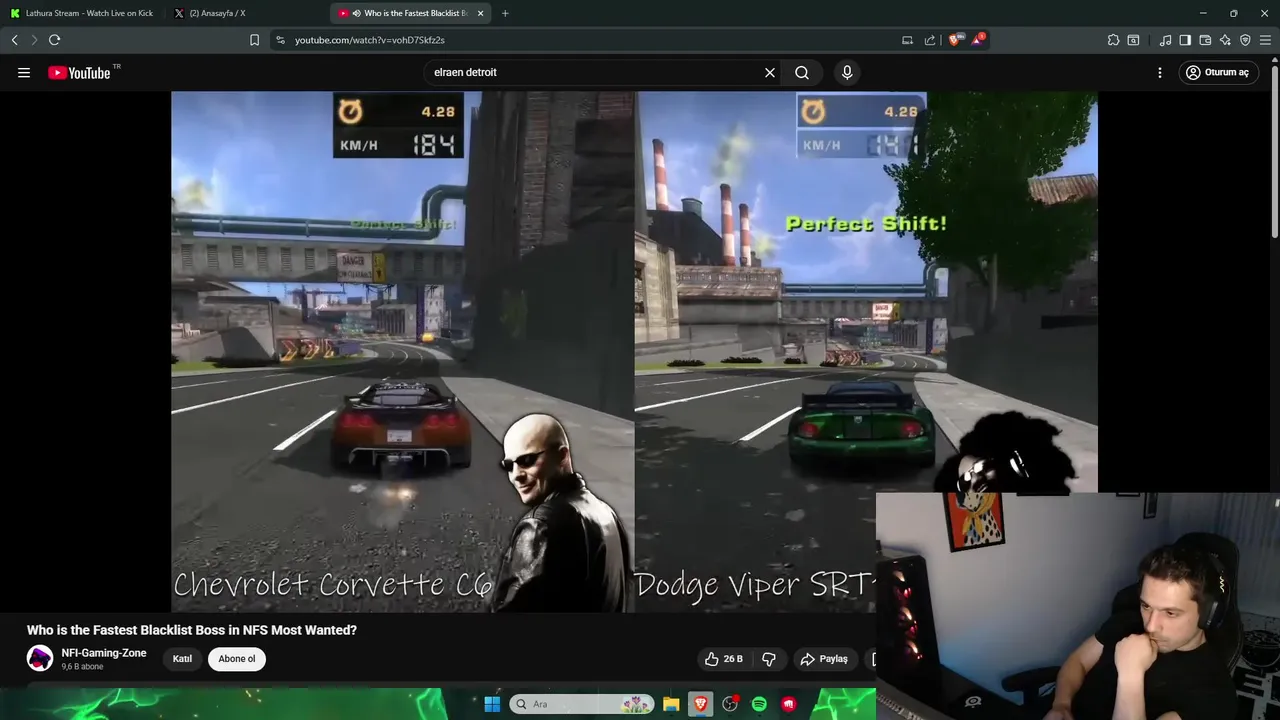Viewport: 1280px width, 720px height.
Task: Open site settings icon beside the URL
Action: (x=280, y=40)
